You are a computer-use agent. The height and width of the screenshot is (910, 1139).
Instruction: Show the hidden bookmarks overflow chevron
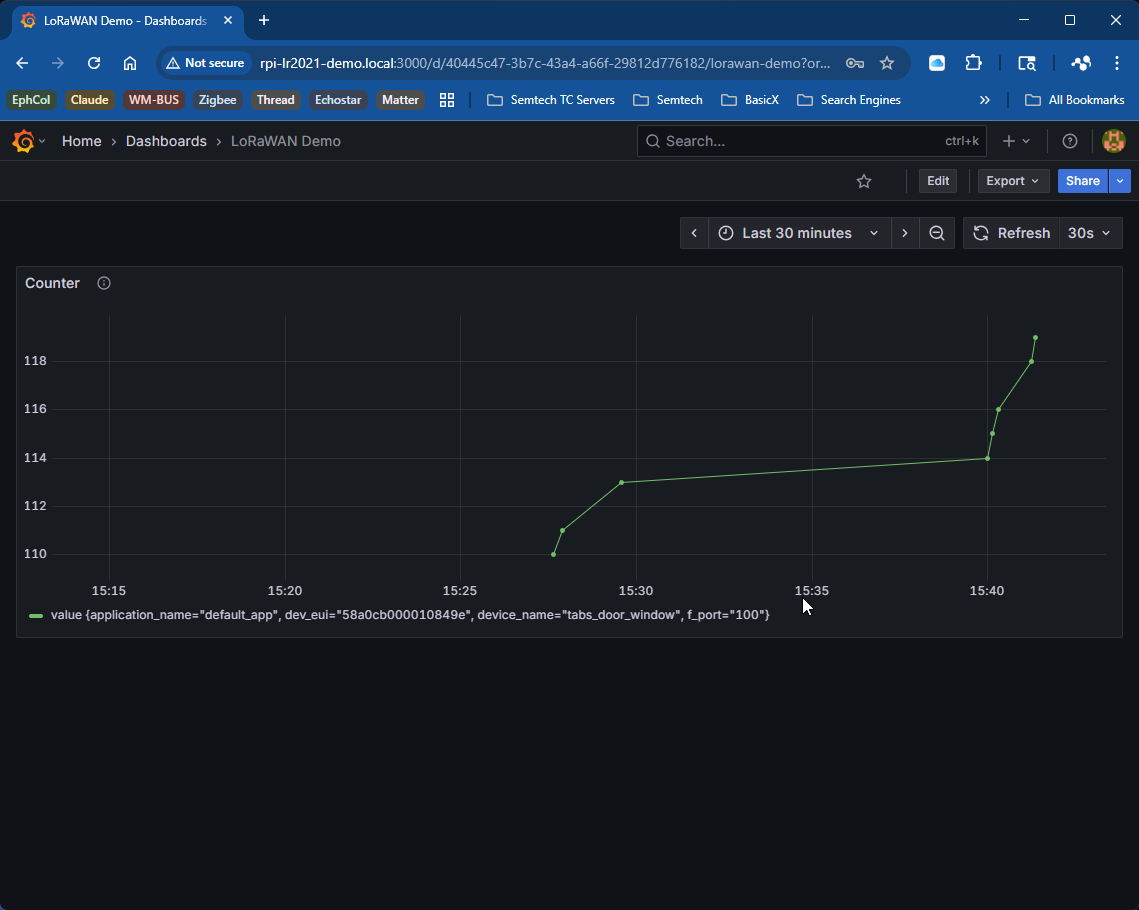[984, 100]
